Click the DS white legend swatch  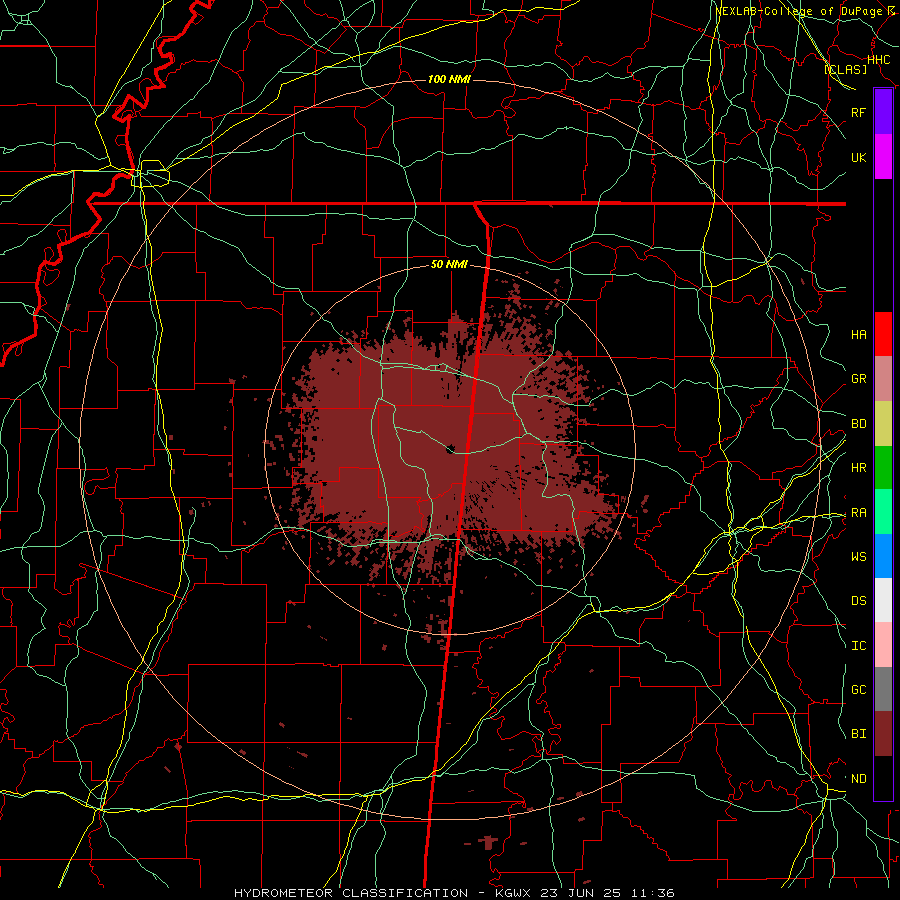coord(883,600)
